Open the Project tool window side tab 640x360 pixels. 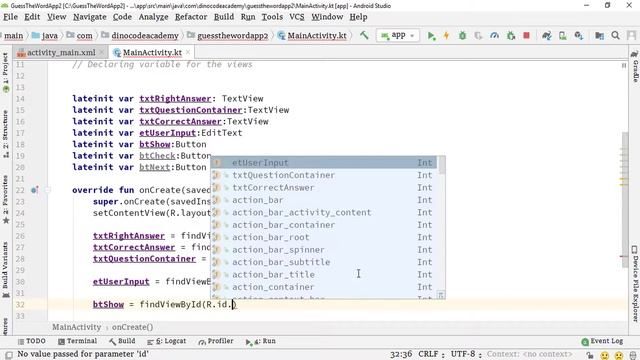coord(5,73)
